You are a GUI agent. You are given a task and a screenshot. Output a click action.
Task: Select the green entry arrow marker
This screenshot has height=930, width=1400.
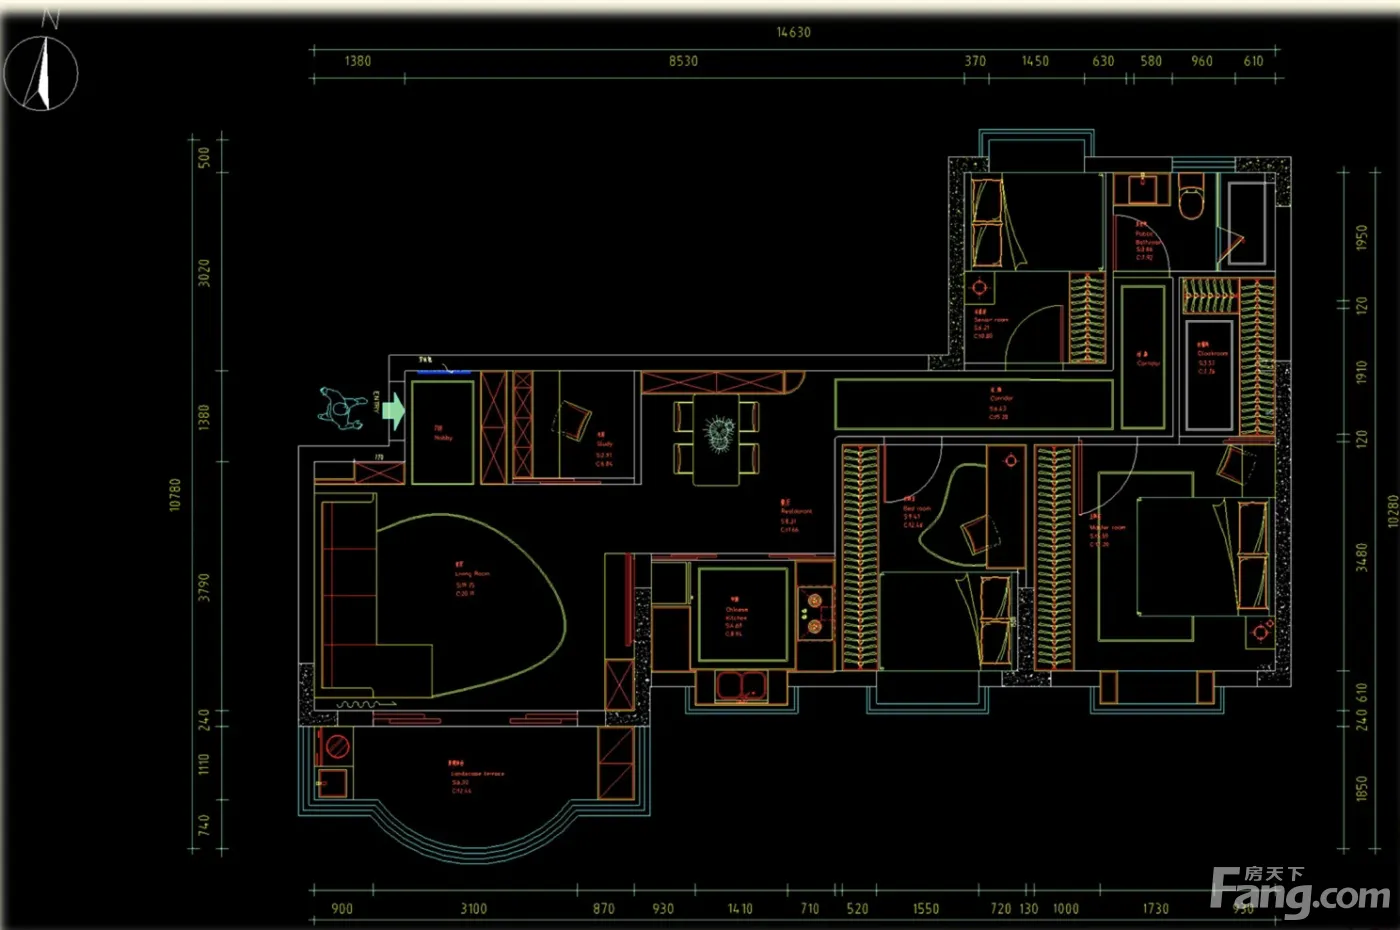[x=393, y=410]
